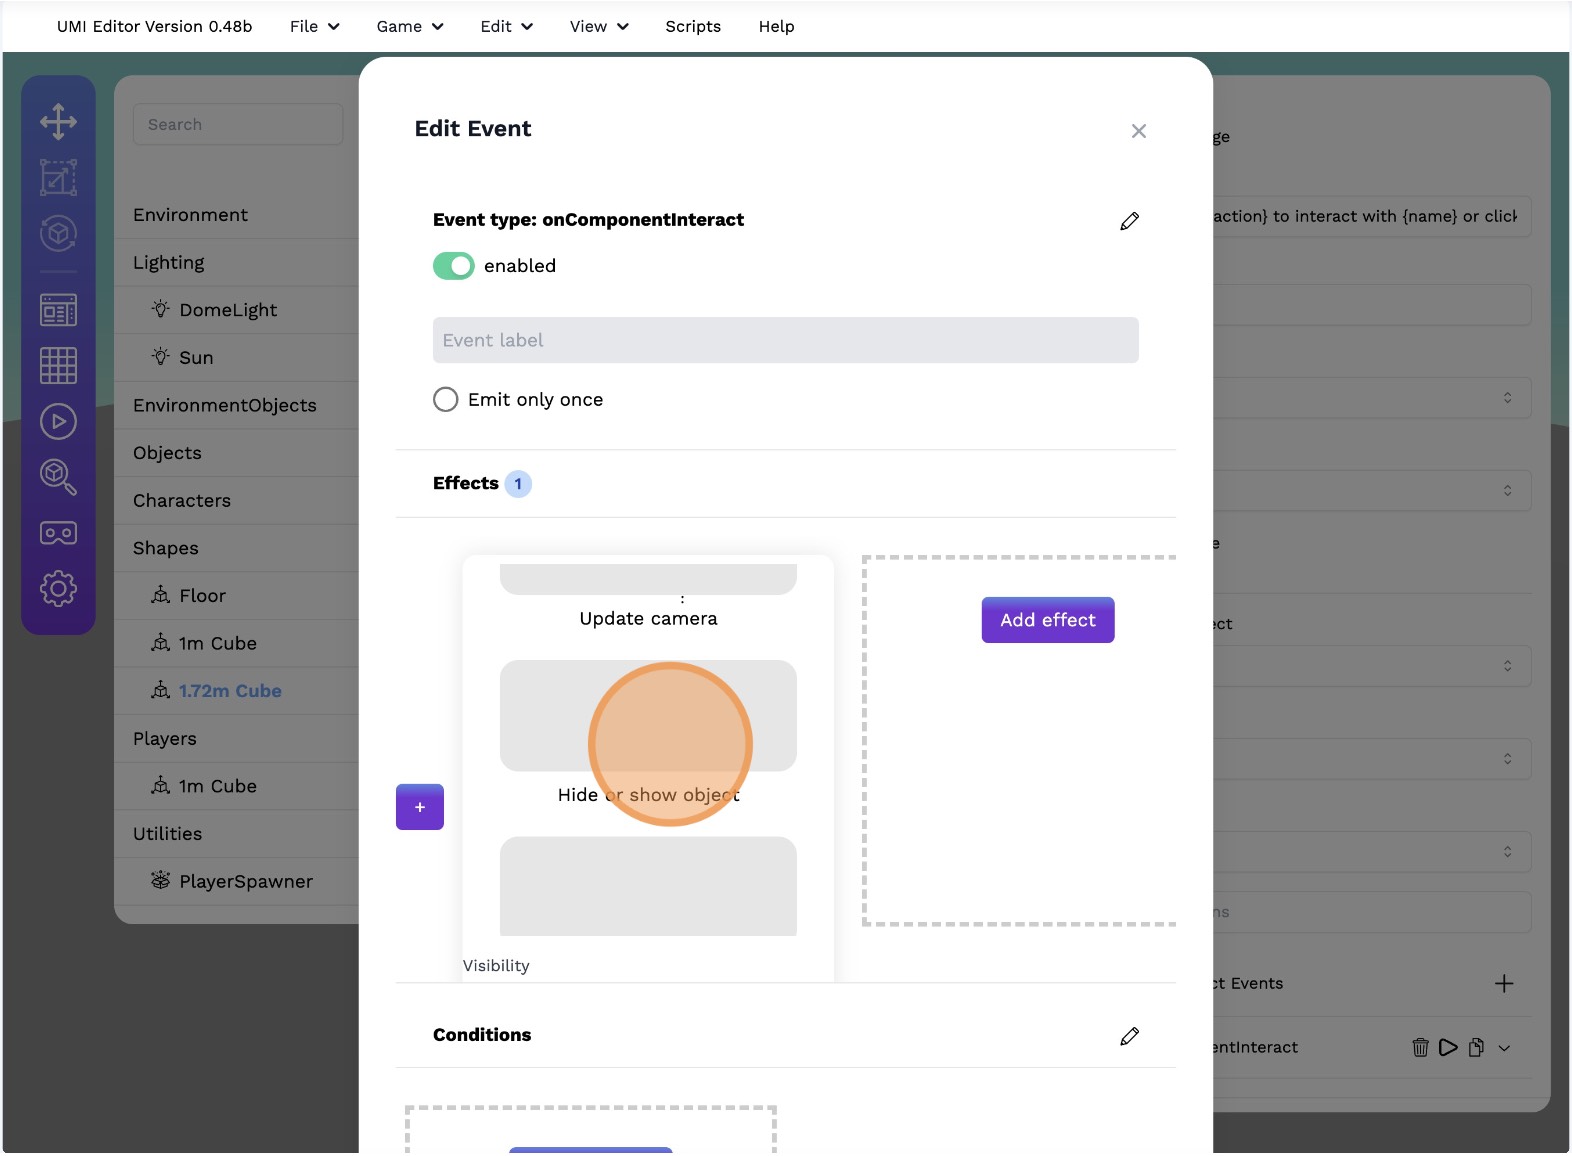Click the grid icon in left toolbar
The image size is (1572, 1156).
(x=58, y=366)
